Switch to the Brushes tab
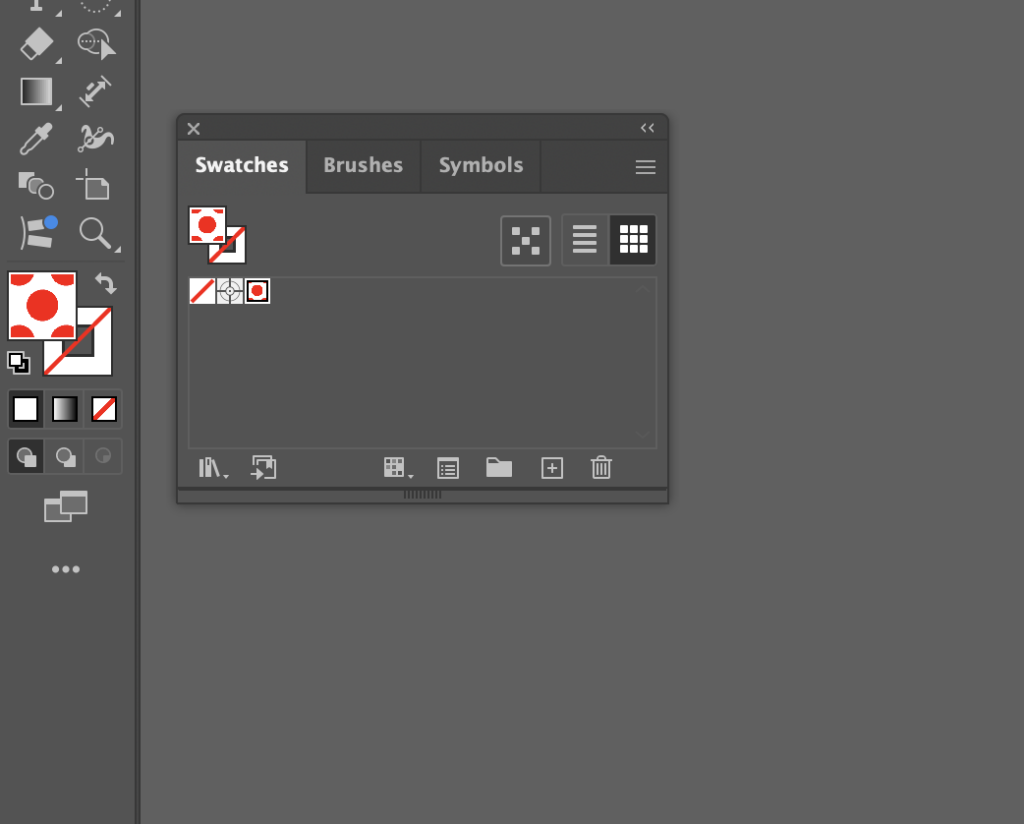The image size is (1024, 824). (x=362, y=166)
